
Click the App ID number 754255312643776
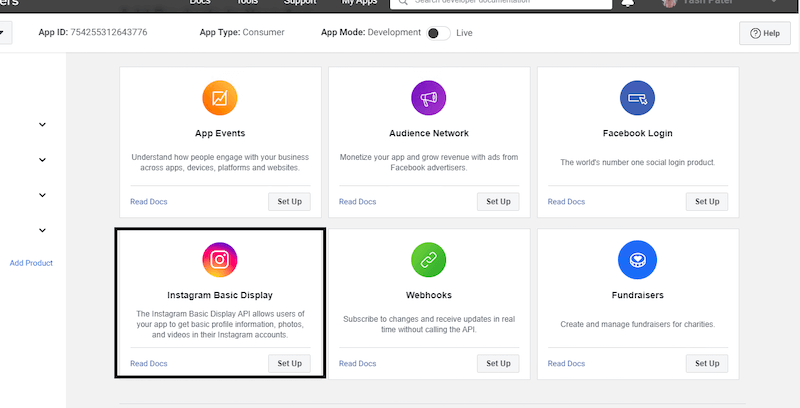click(x=109, y=32)
